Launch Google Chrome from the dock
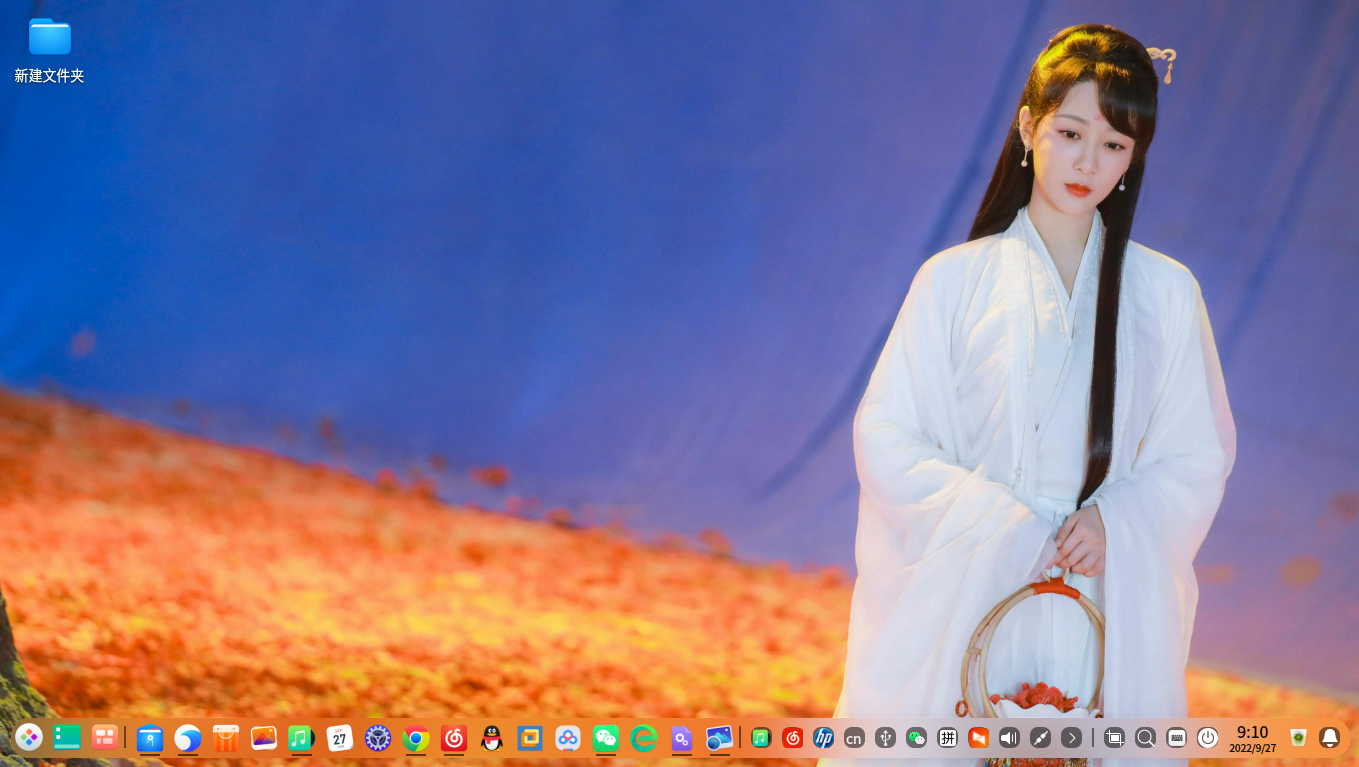The height and width of the screenshot is (767, 1359). (x=416, y=739)
